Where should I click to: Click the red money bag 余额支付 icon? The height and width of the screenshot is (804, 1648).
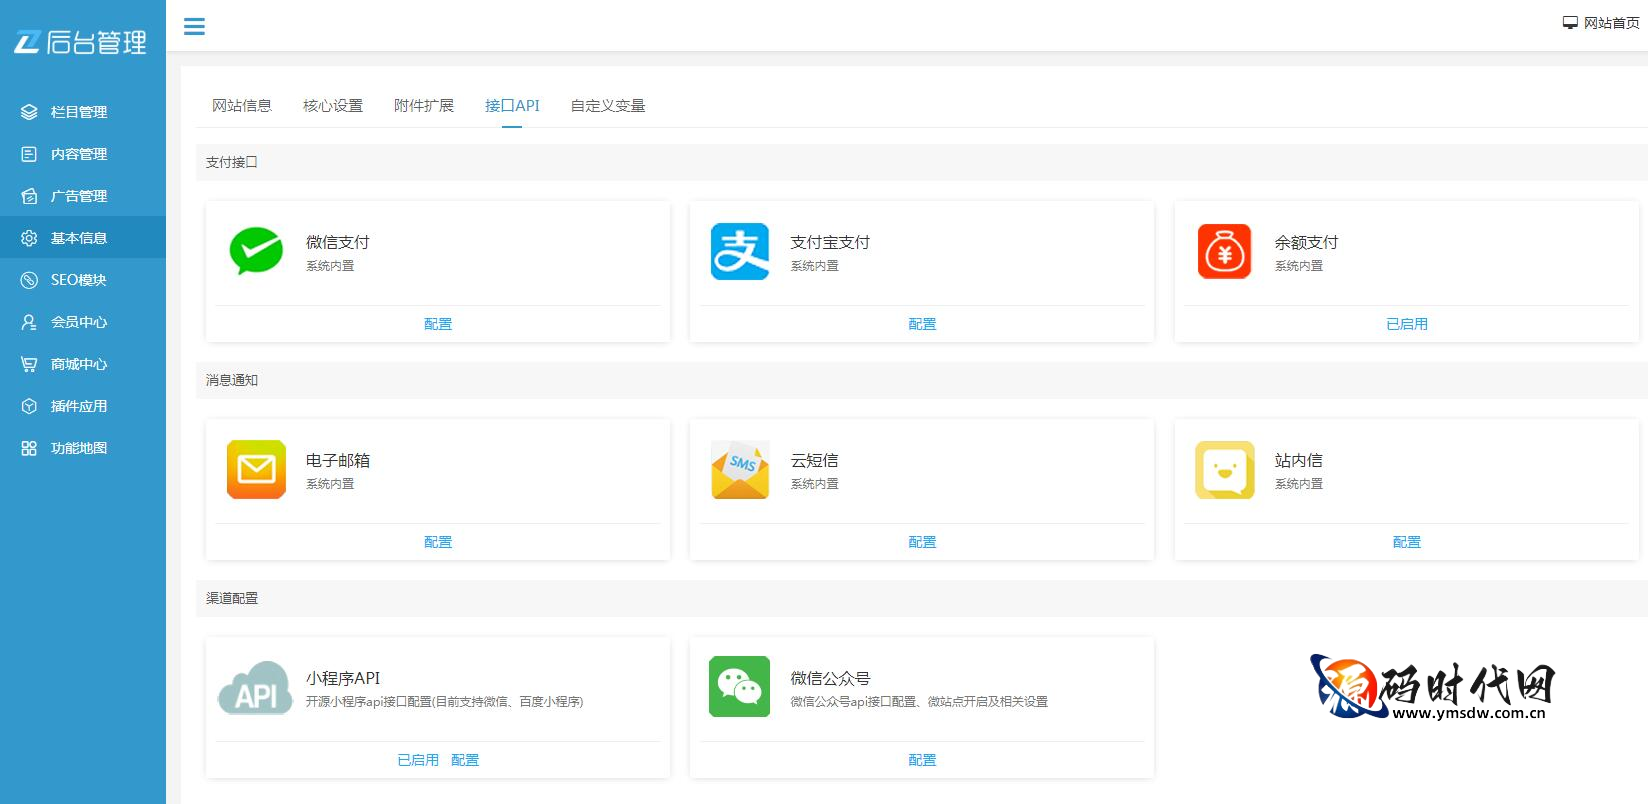(x=1224, y=251)
